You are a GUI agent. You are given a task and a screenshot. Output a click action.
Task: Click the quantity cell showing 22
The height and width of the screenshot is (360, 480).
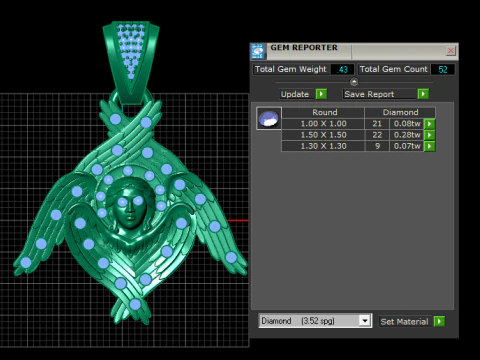pos(377,135)
